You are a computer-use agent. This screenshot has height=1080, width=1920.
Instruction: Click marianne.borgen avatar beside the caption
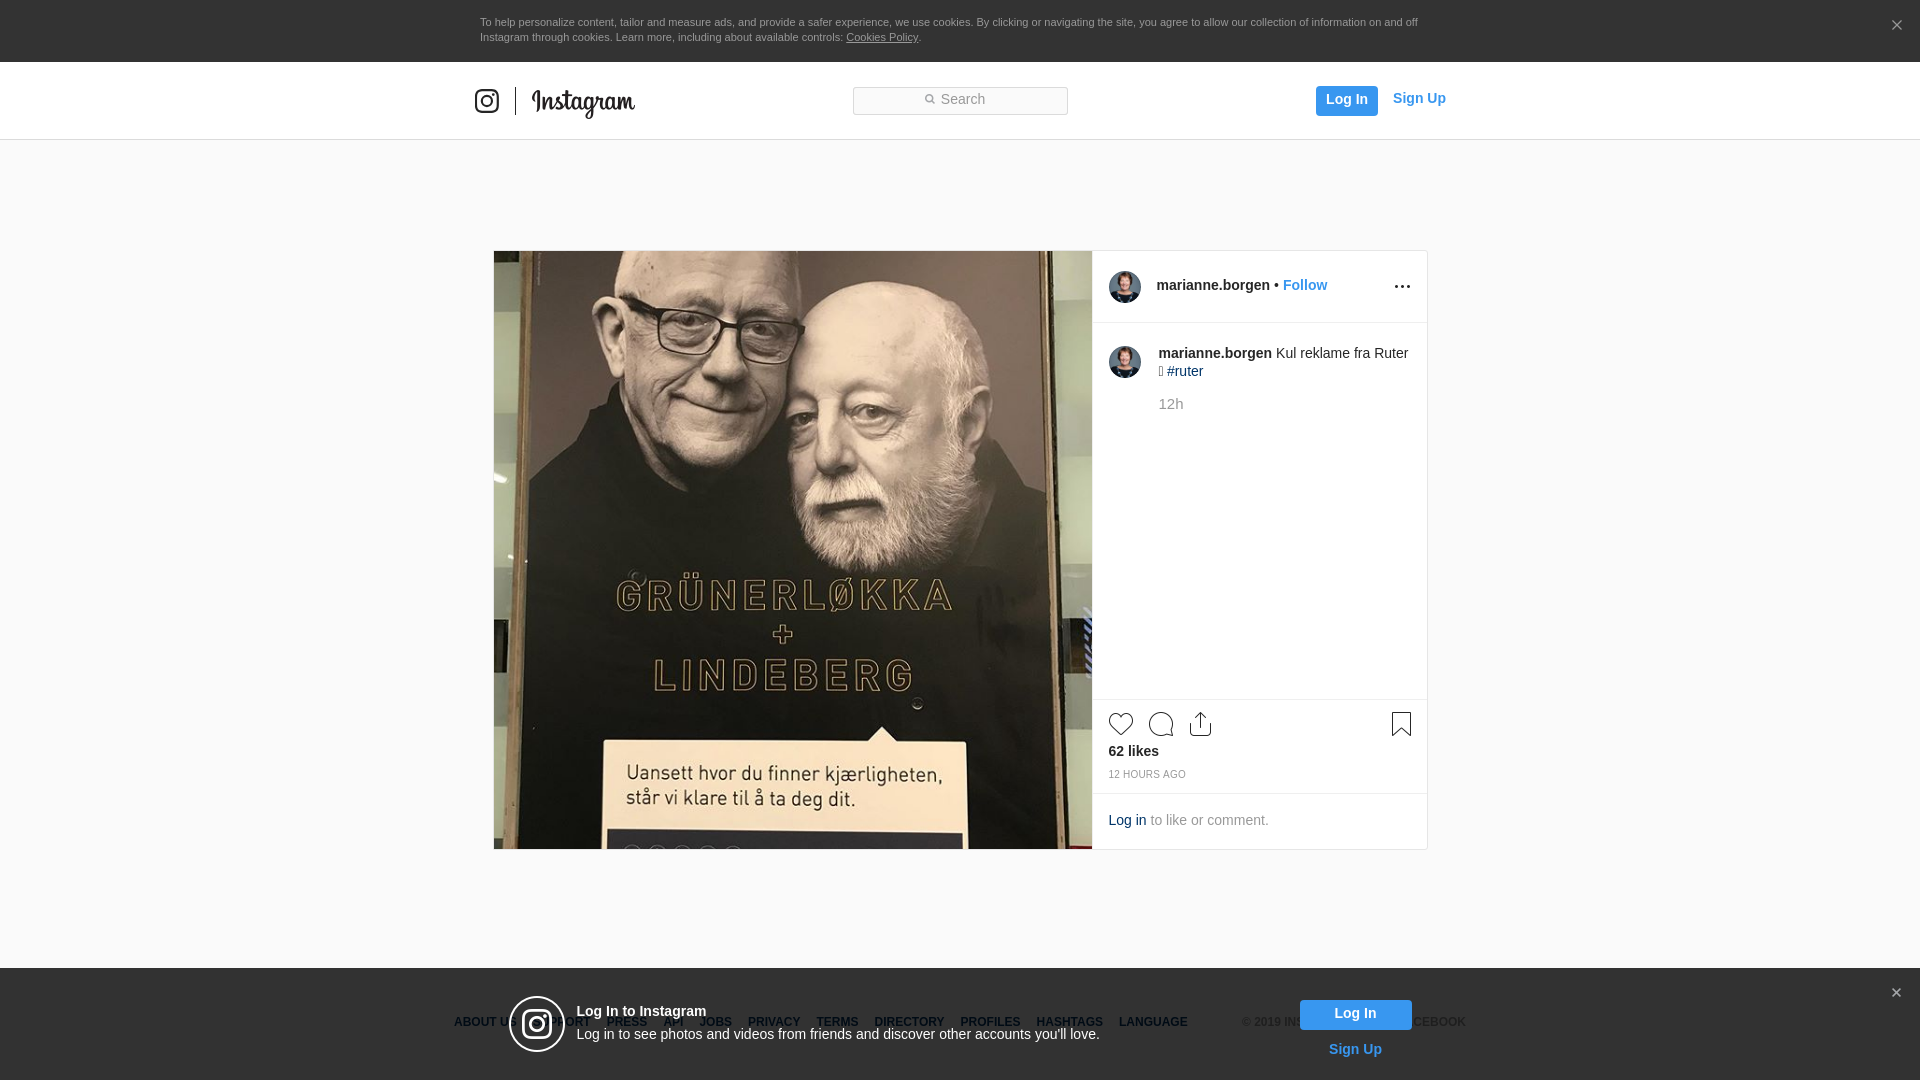(1125, 362)
